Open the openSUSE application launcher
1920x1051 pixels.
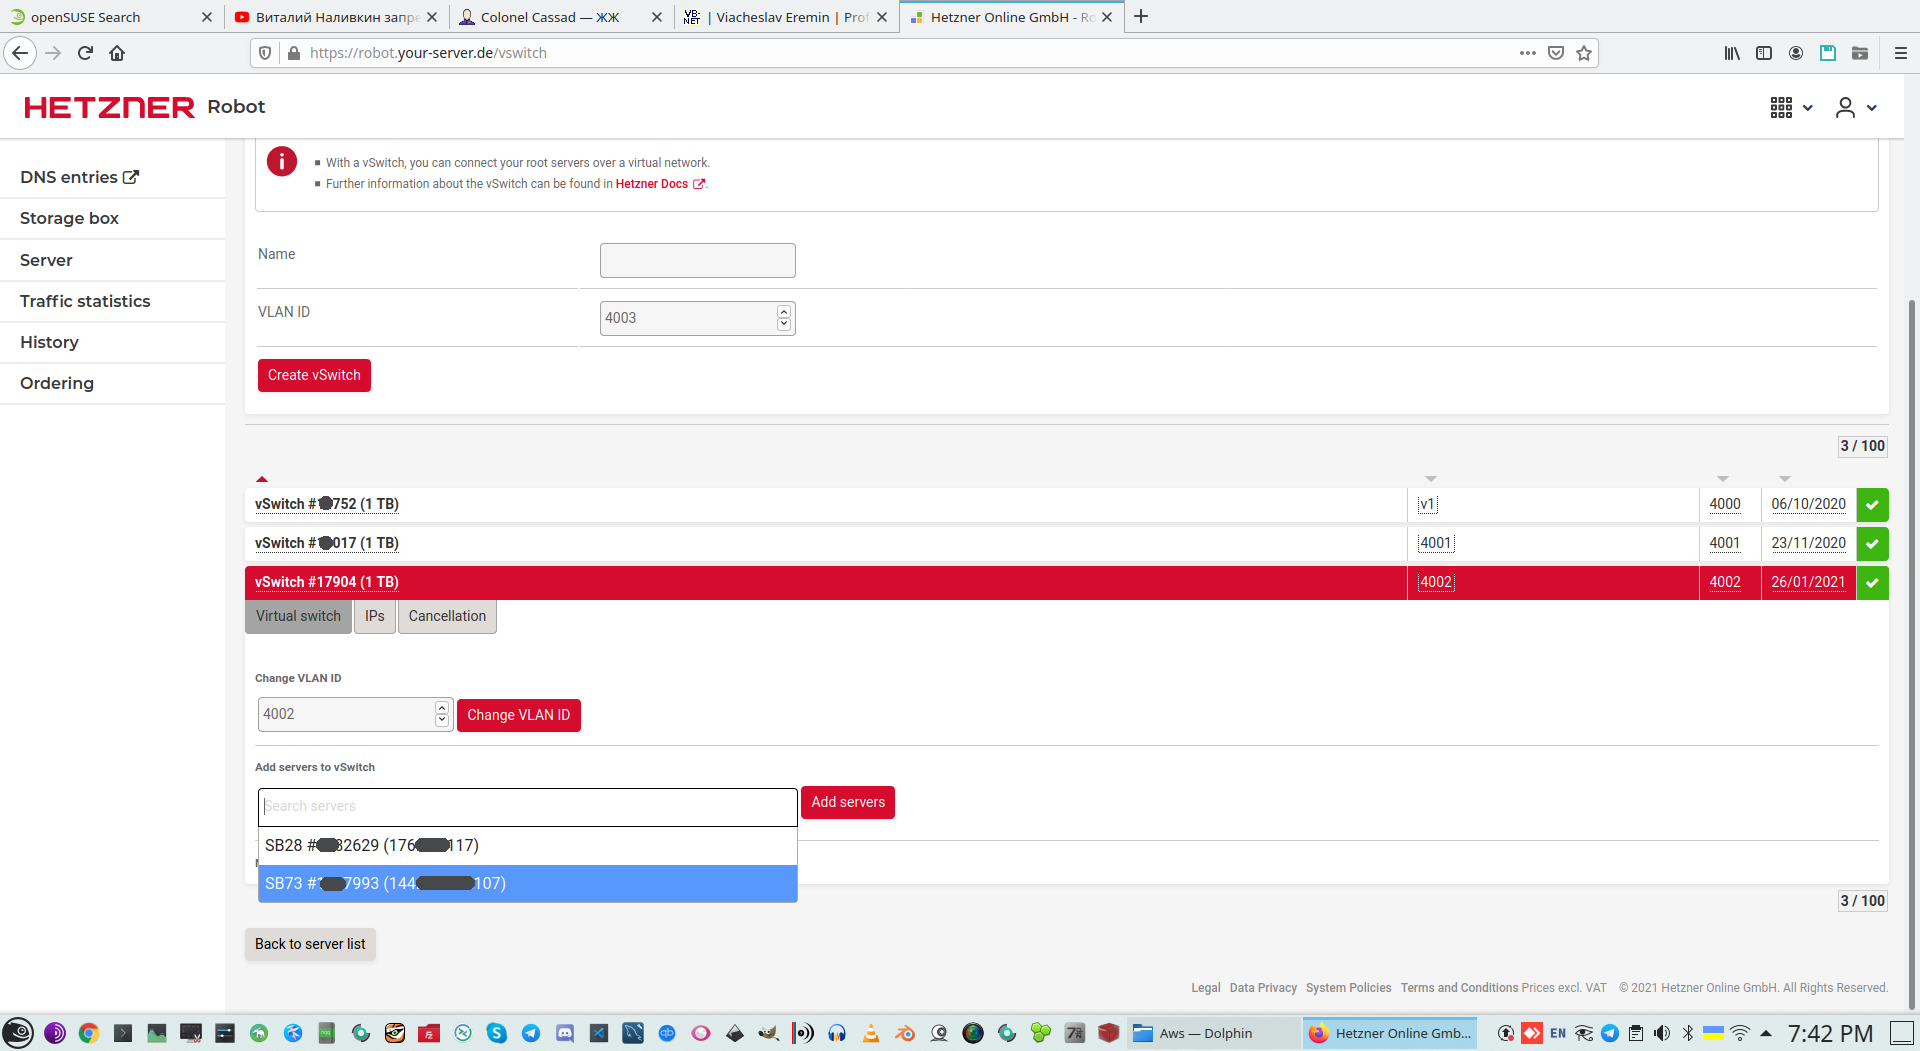tap(18, 1033)
